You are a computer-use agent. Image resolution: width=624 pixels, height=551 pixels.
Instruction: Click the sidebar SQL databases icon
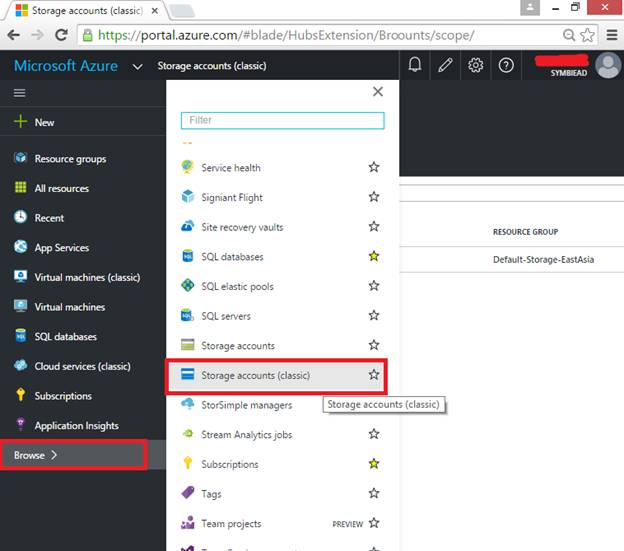[x=20, y=336]
